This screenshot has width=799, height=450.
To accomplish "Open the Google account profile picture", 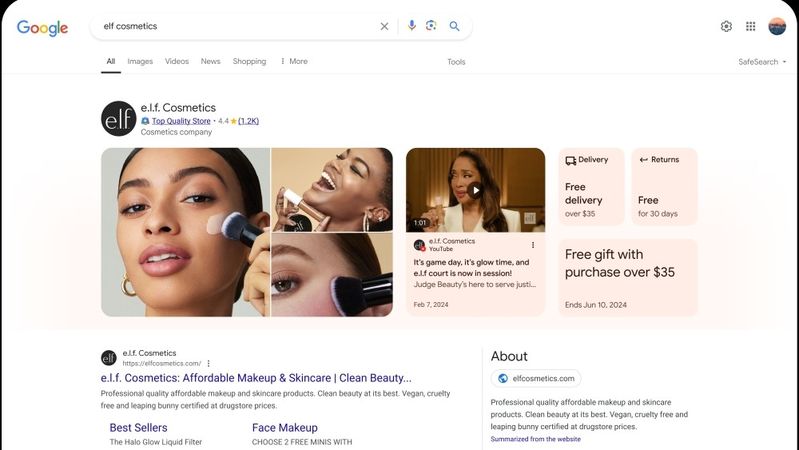I will [777, 26].
